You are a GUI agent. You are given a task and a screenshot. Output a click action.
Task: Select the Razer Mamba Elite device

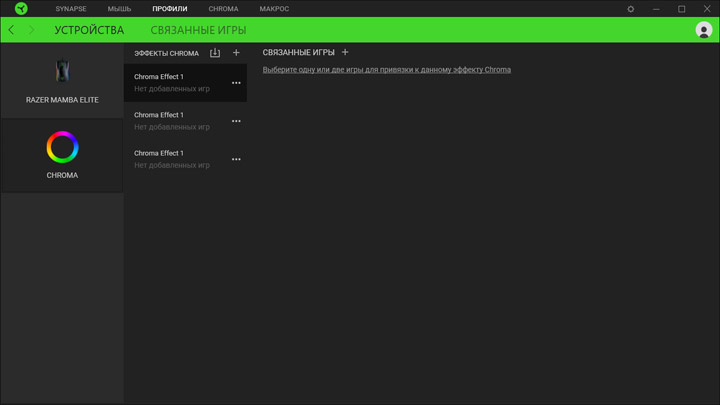click(62, 80)
